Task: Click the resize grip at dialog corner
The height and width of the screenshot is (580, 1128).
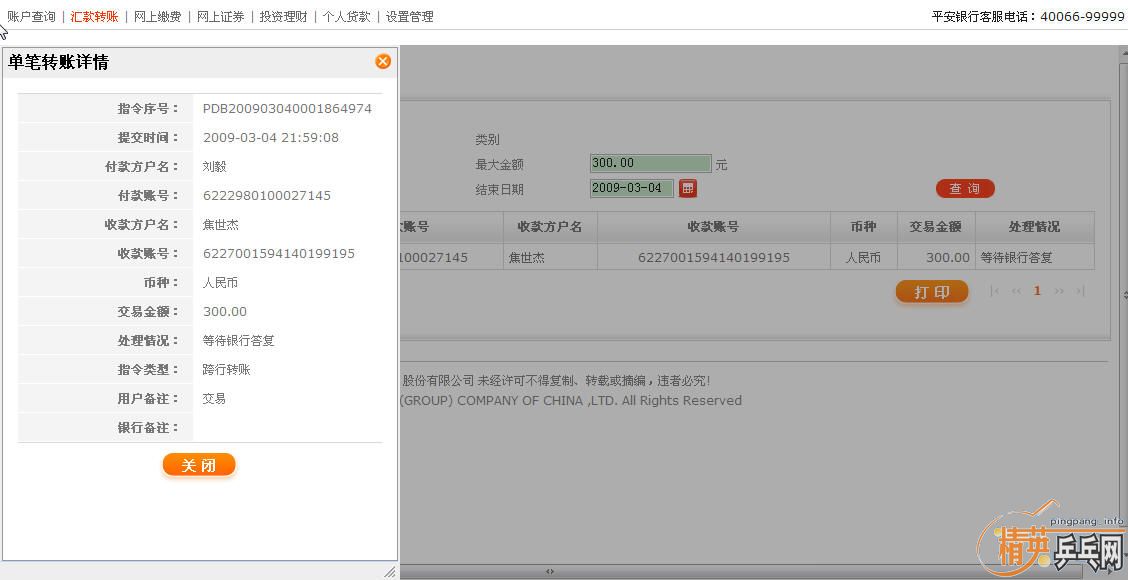Action: tap(390, 573)
